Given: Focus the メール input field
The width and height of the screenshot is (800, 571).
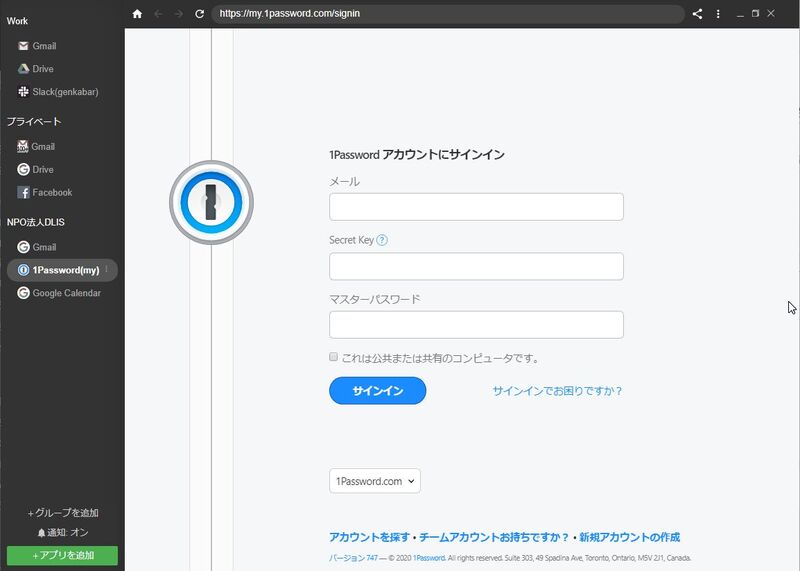Looking at the screenshot, I should coord(476,207).
